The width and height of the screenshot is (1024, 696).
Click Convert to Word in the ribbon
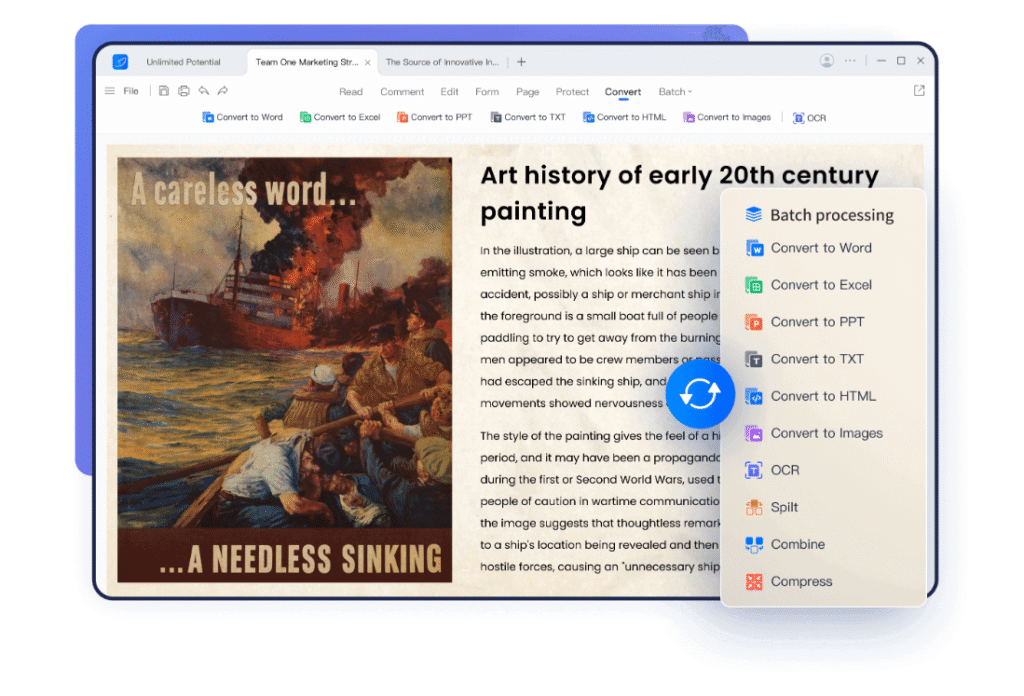(x=242, y=118)
